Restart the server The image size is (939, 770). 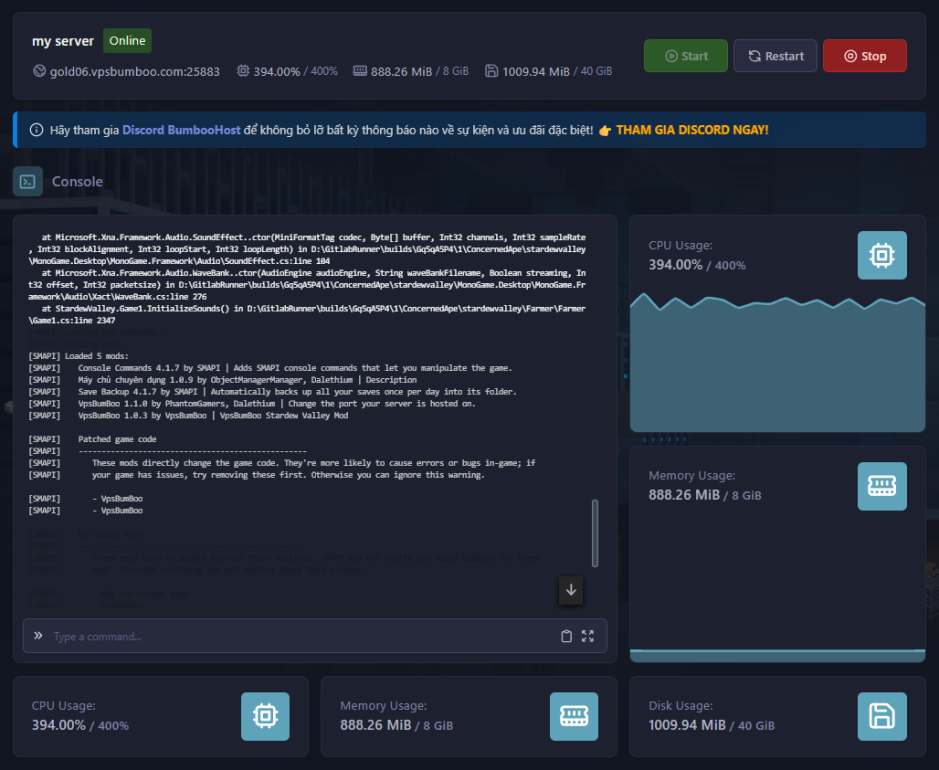(774, 56)
